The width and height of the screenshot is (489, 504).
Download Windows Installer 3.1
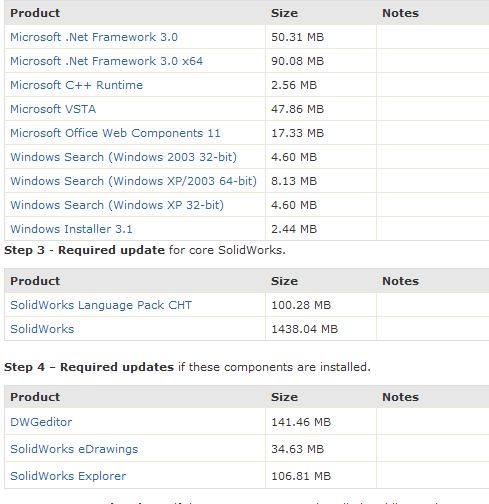tap(71, 229)
